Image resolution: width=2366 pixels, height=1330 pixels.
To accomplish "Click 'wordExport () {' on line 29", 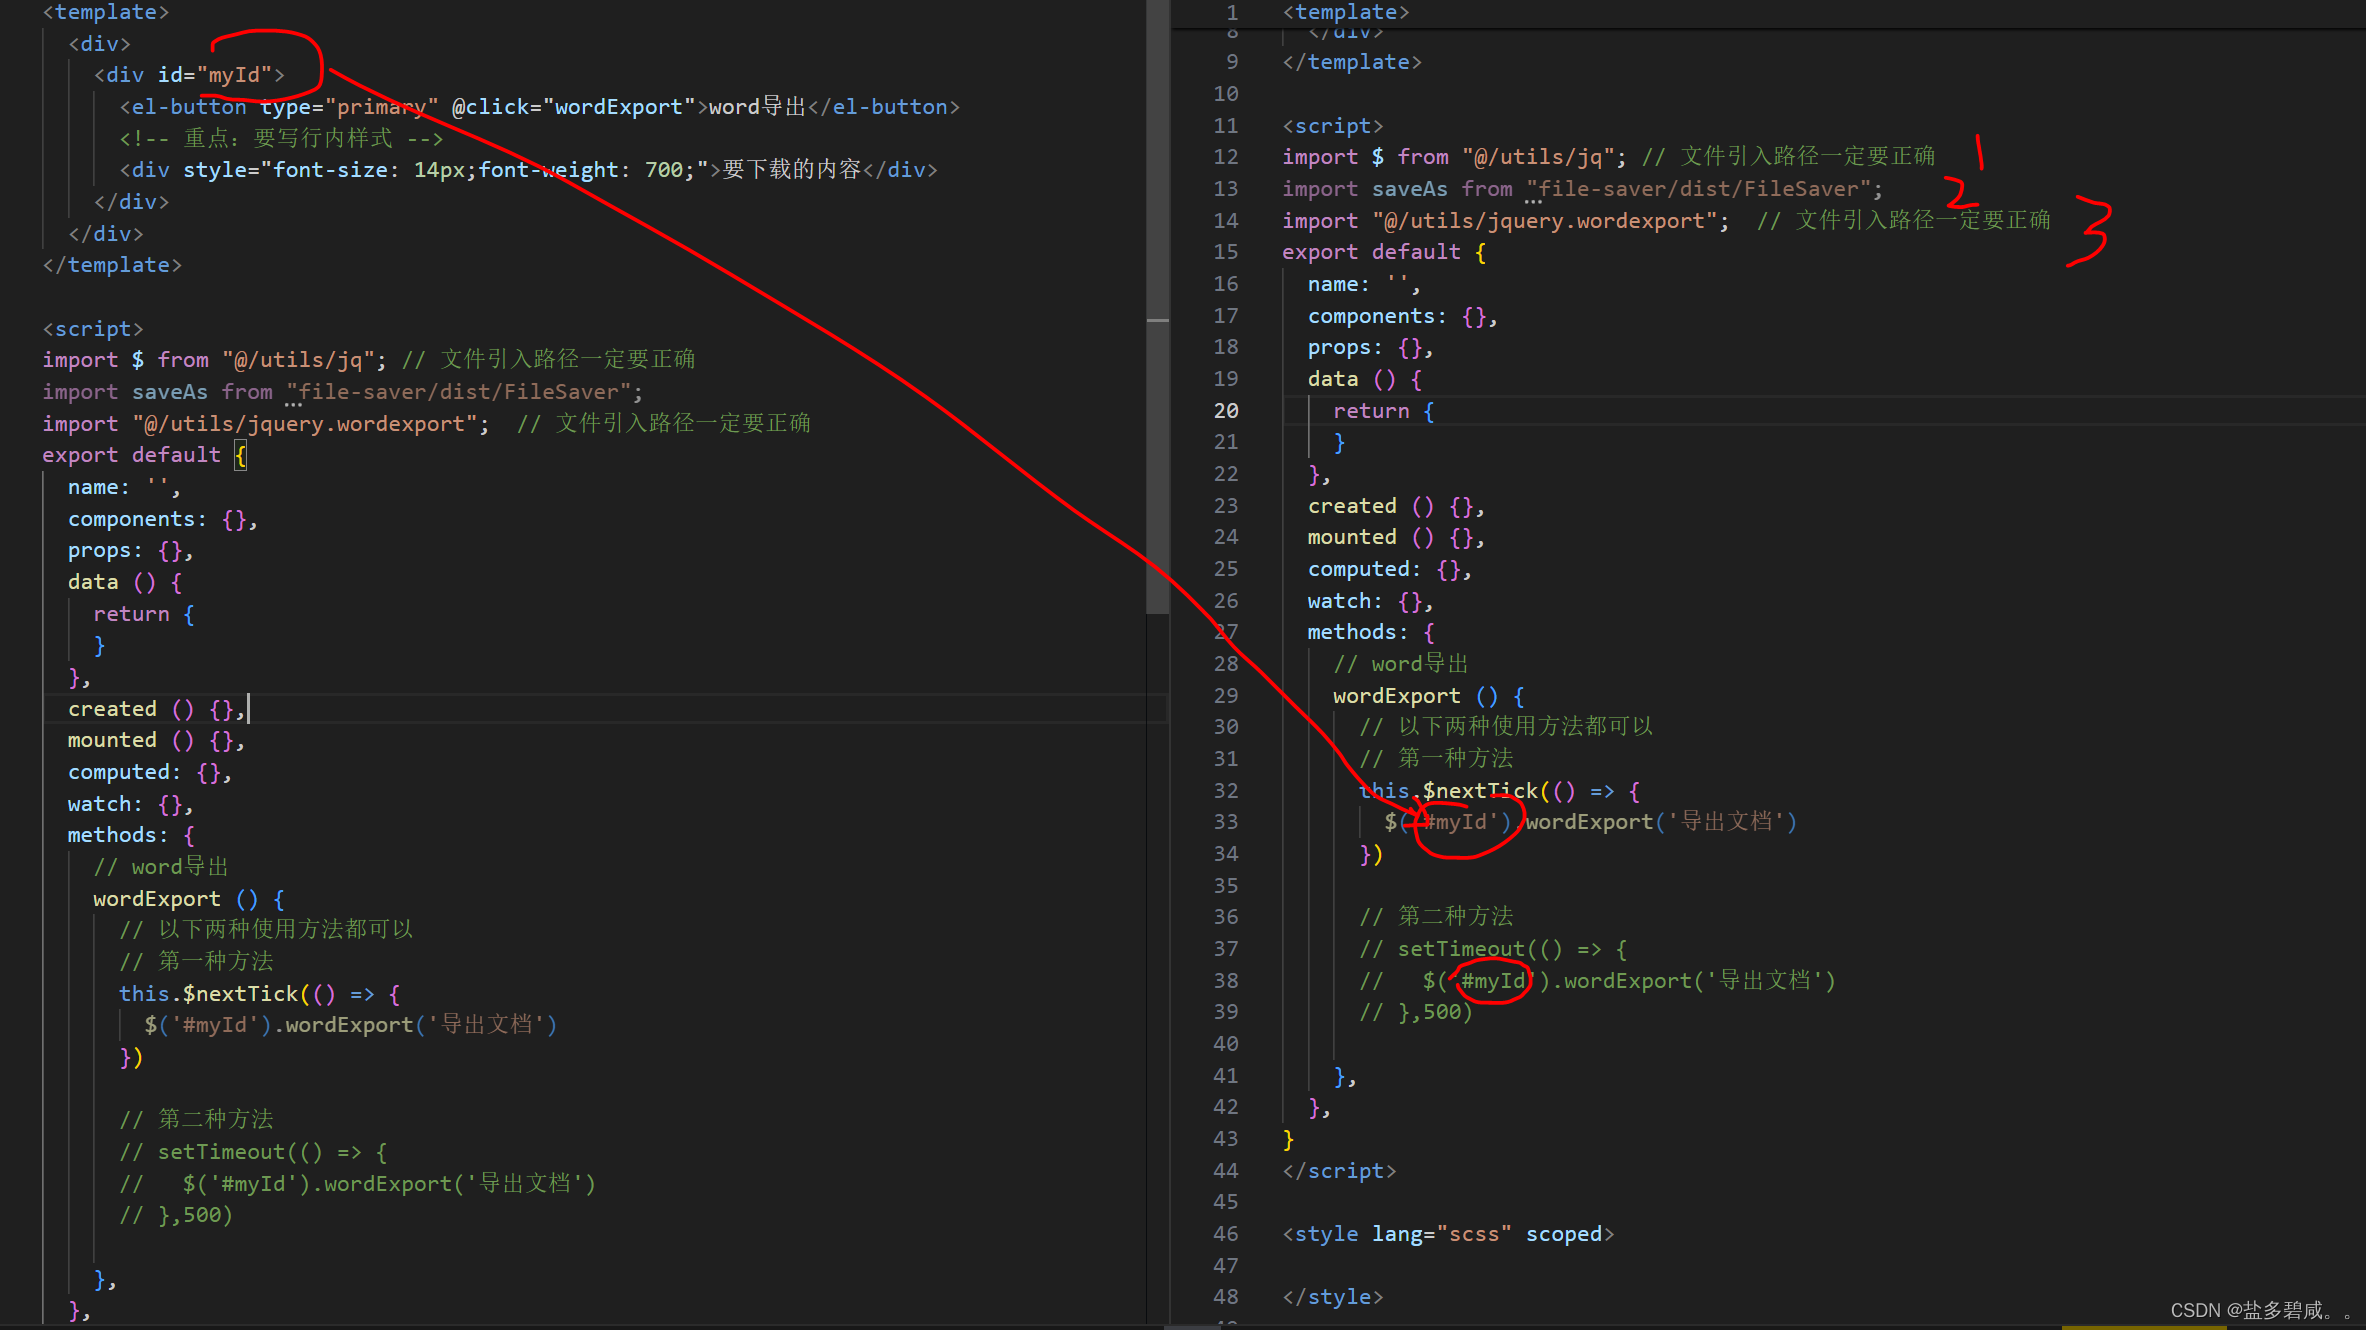I will pos(1429,696).
